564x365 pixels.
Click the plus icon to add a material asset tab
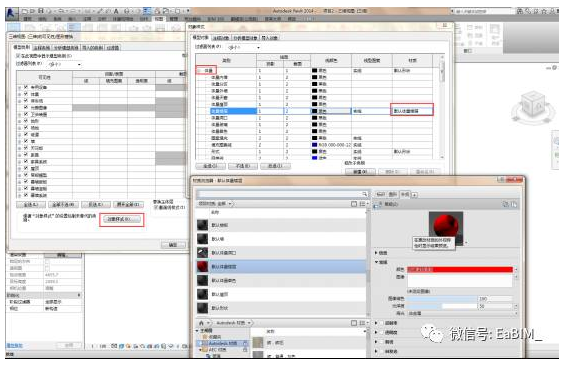pos(414,195)
